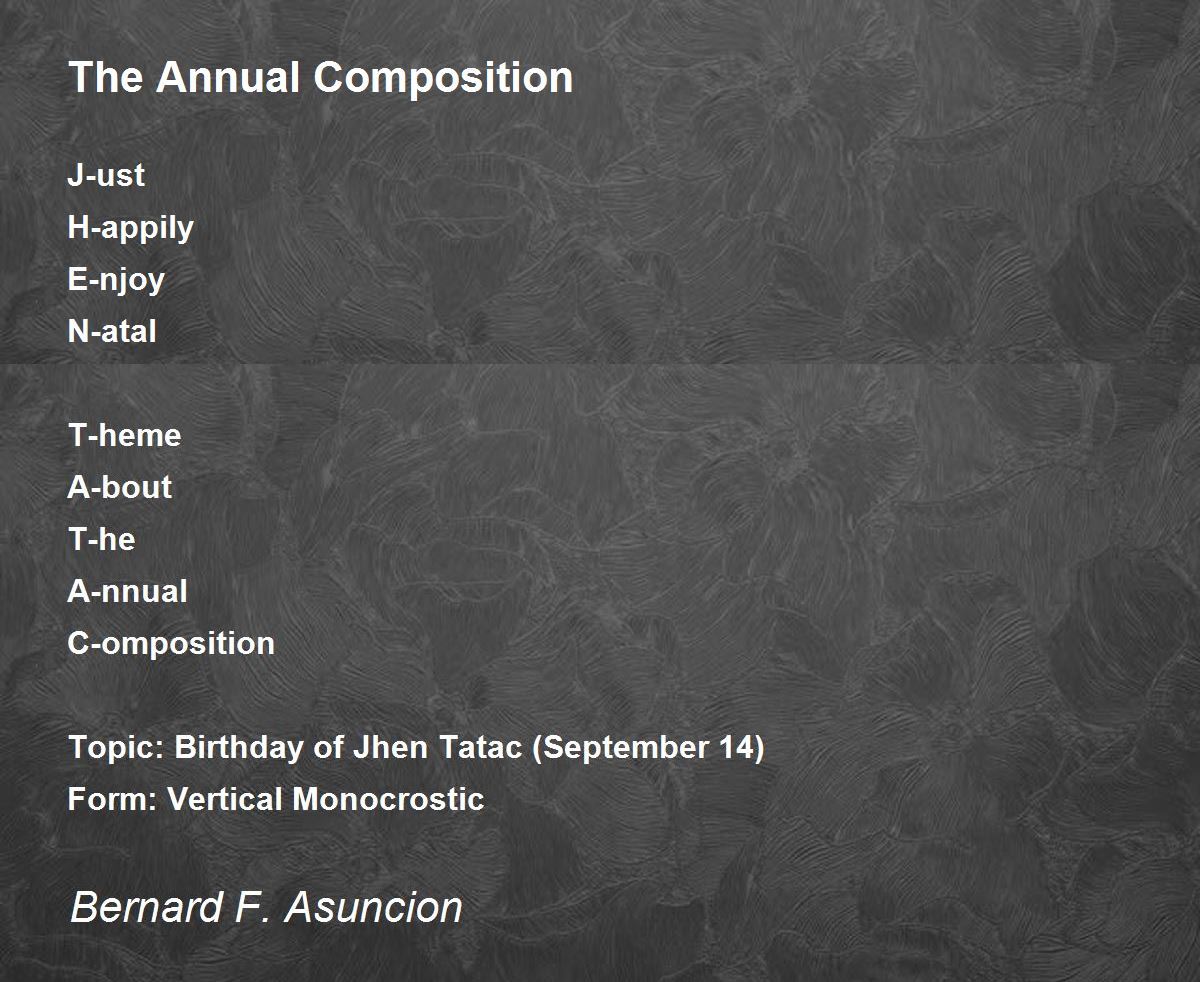
Task: Click the line T-he
Action: (x=102, y=539)
